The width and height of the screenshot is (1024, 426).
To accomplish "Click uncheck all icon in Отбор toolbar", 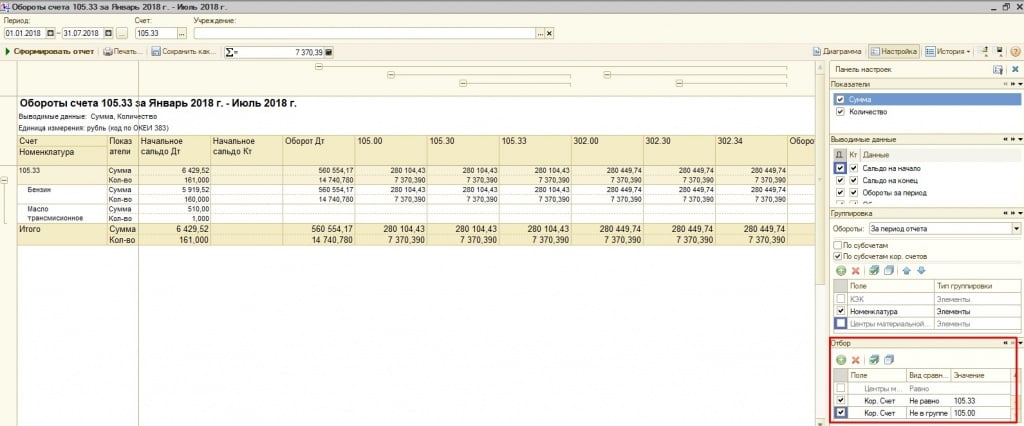I will point(888,360).
